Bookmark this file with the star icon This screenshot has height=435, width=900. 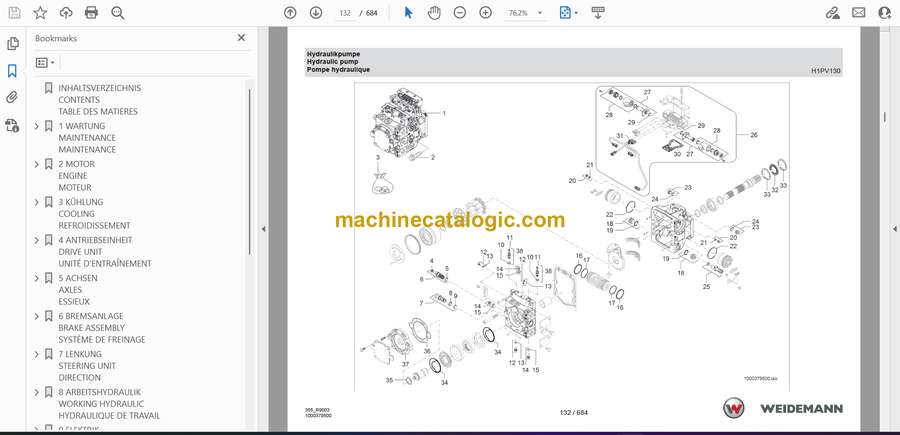coord(40,13)
